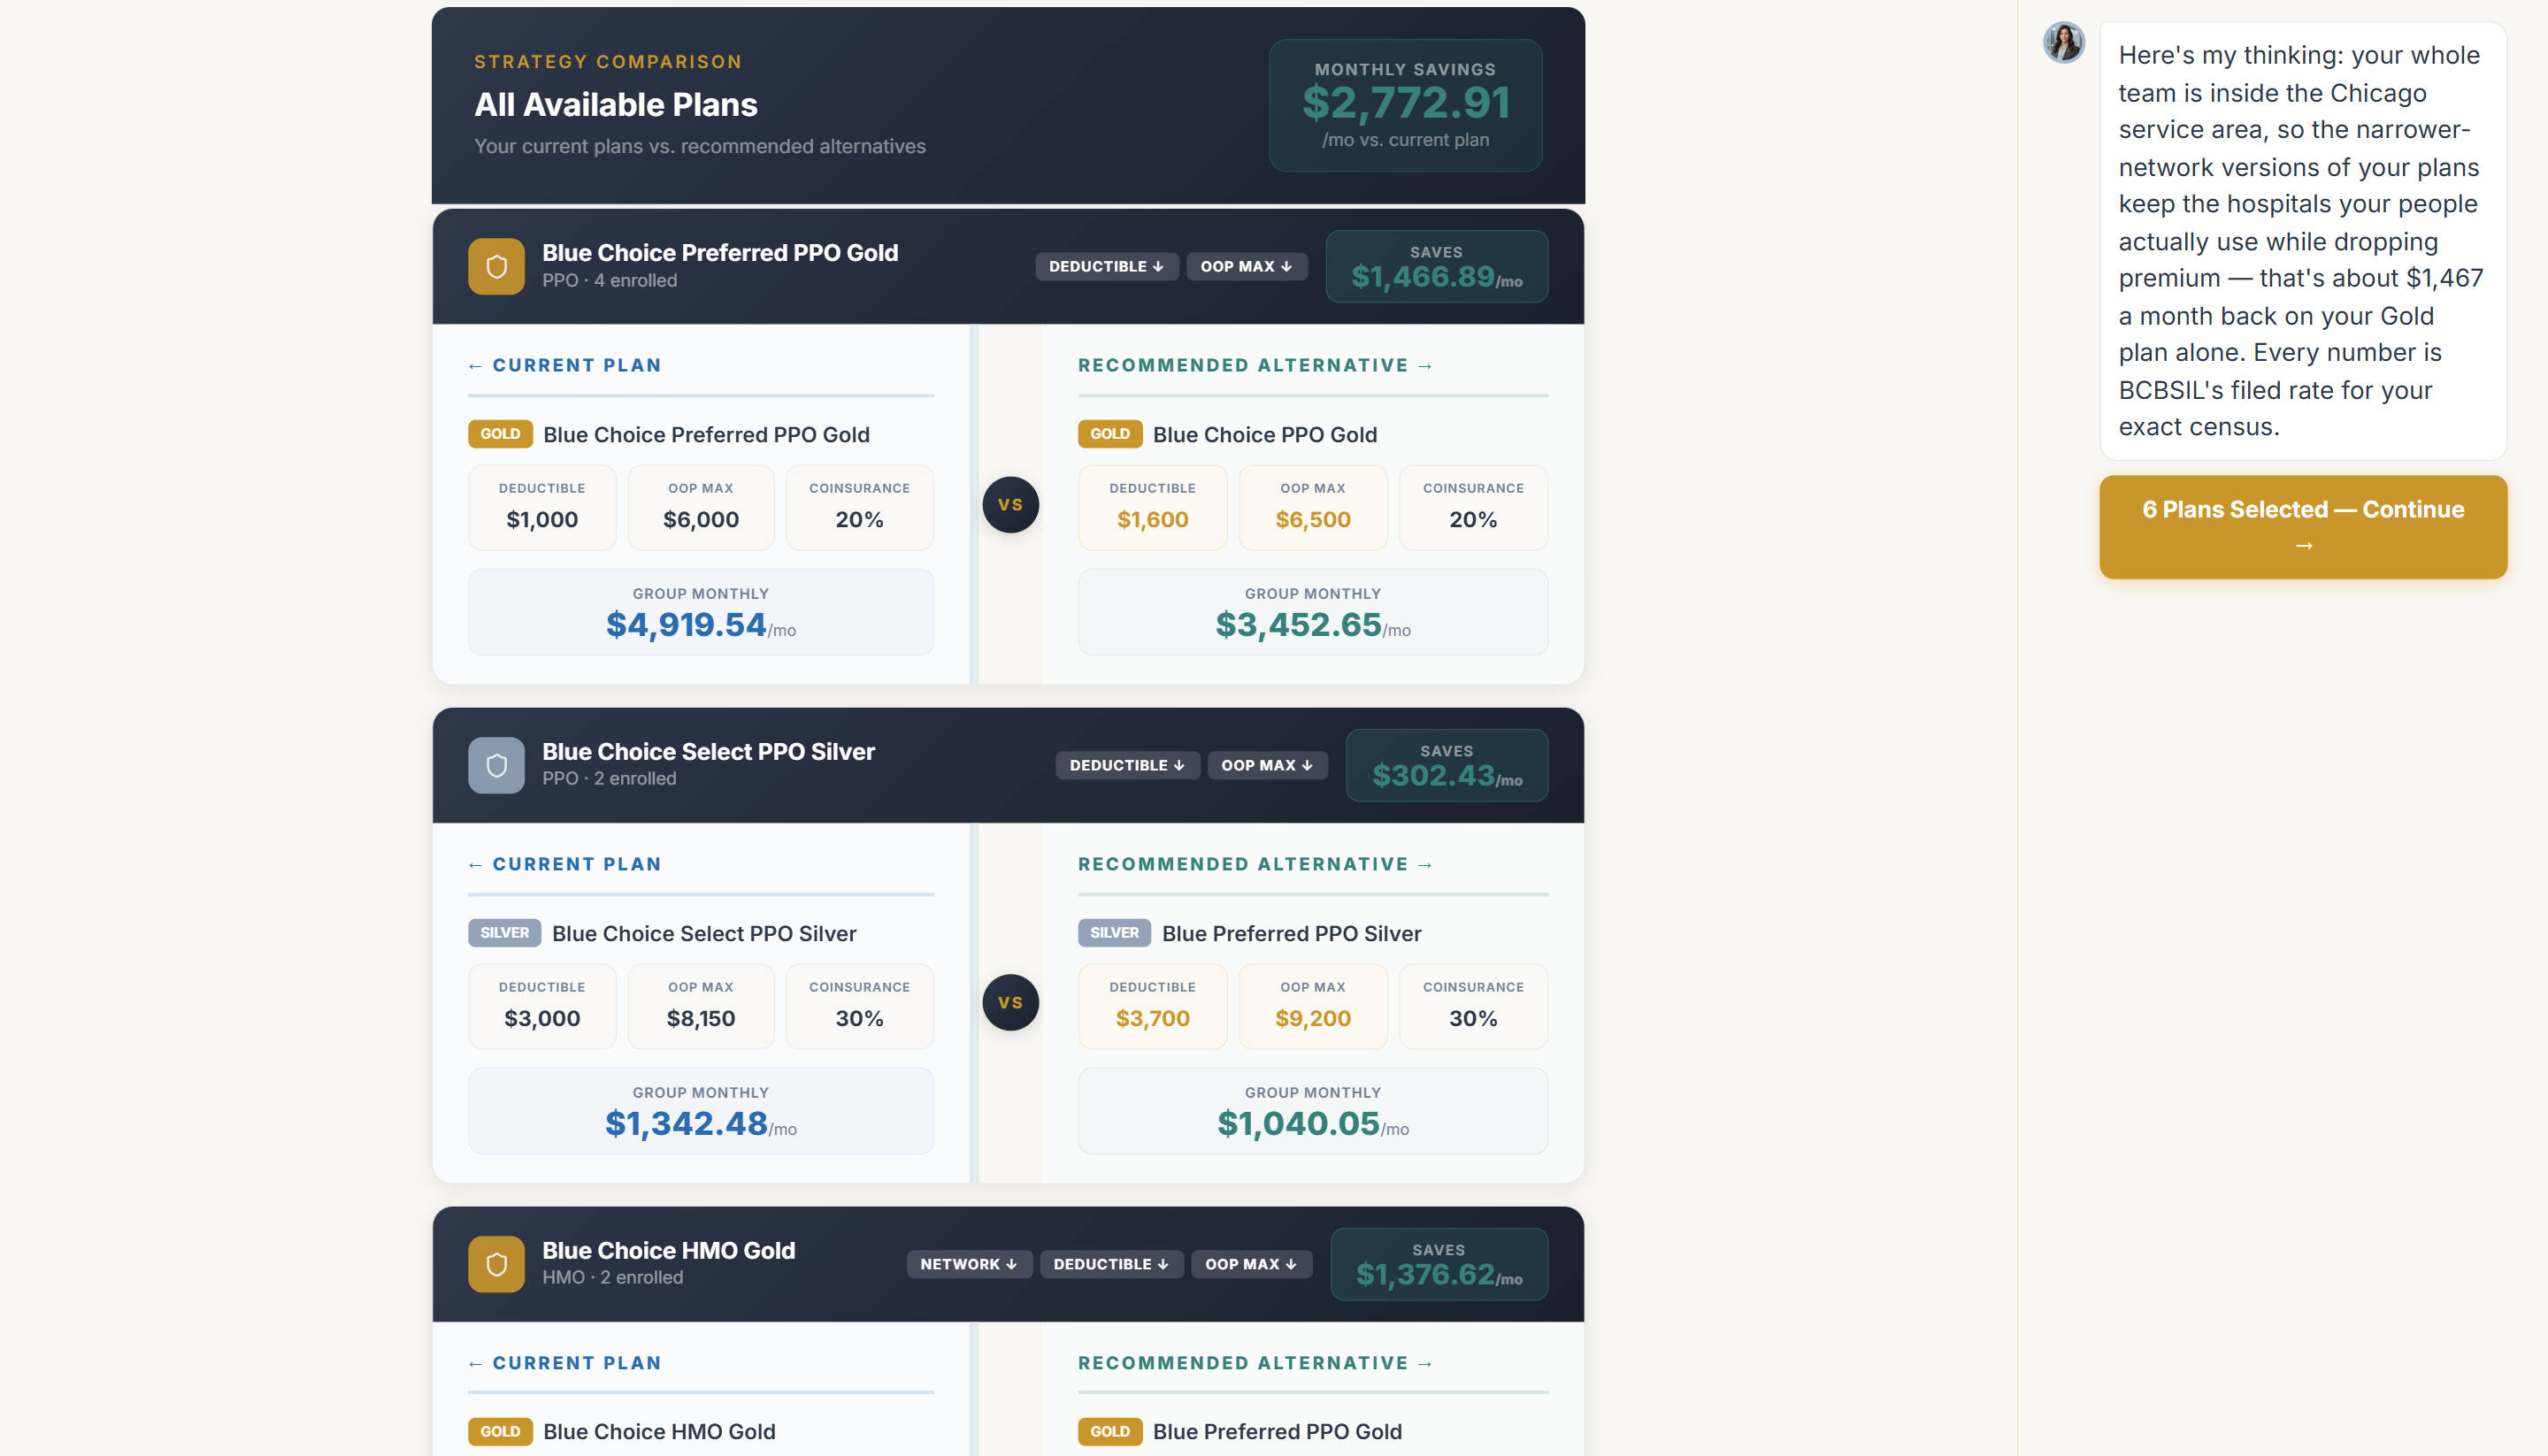Select the $3,700 deductible value

[x=1152, y=1019]
